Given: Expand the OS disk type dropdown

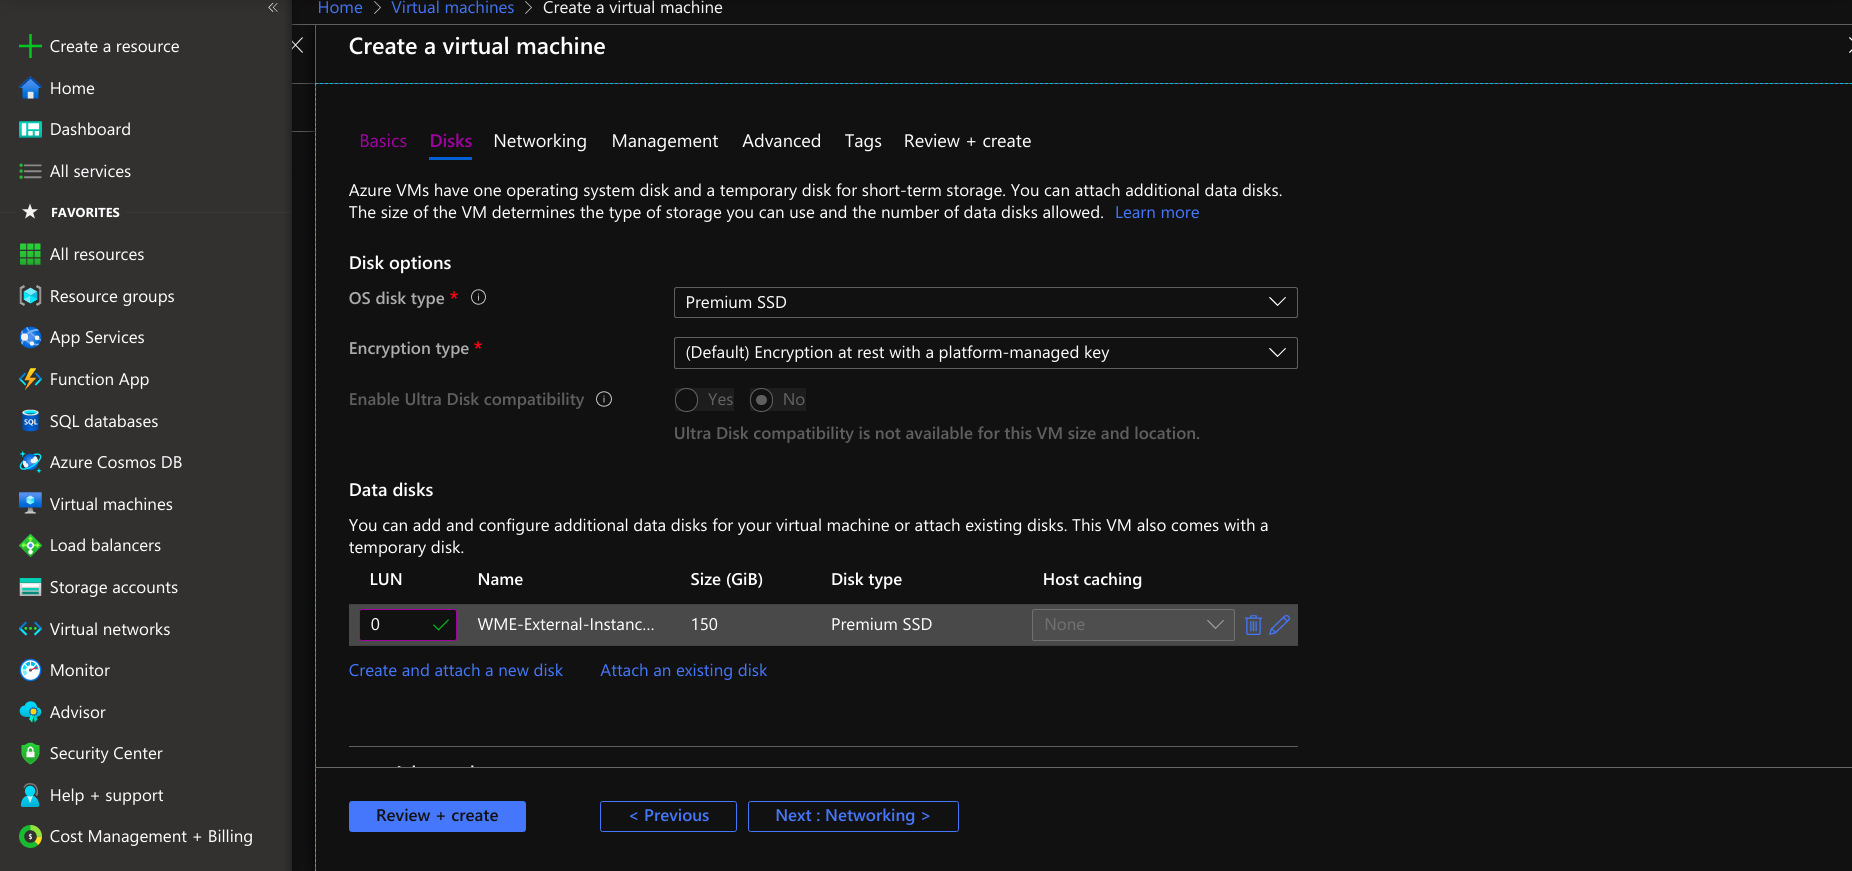Looking at the screenshot, I should coord(985,302).
